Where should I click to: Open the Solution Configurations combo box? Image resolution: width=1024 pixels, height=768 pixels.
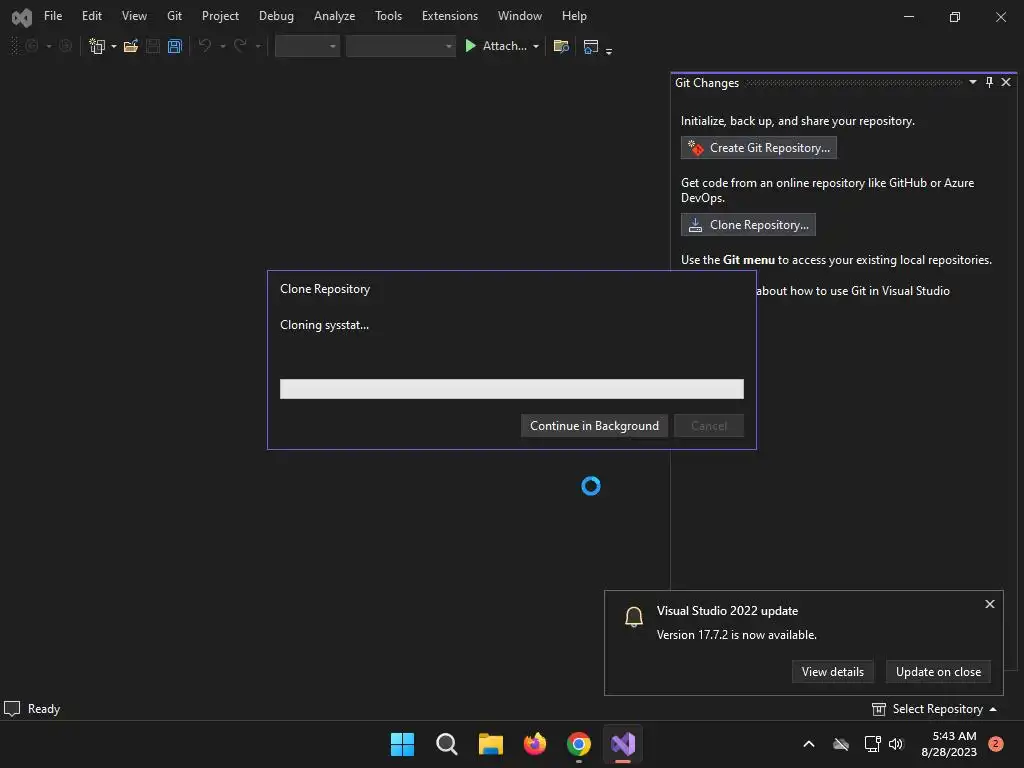coord(307,46)
